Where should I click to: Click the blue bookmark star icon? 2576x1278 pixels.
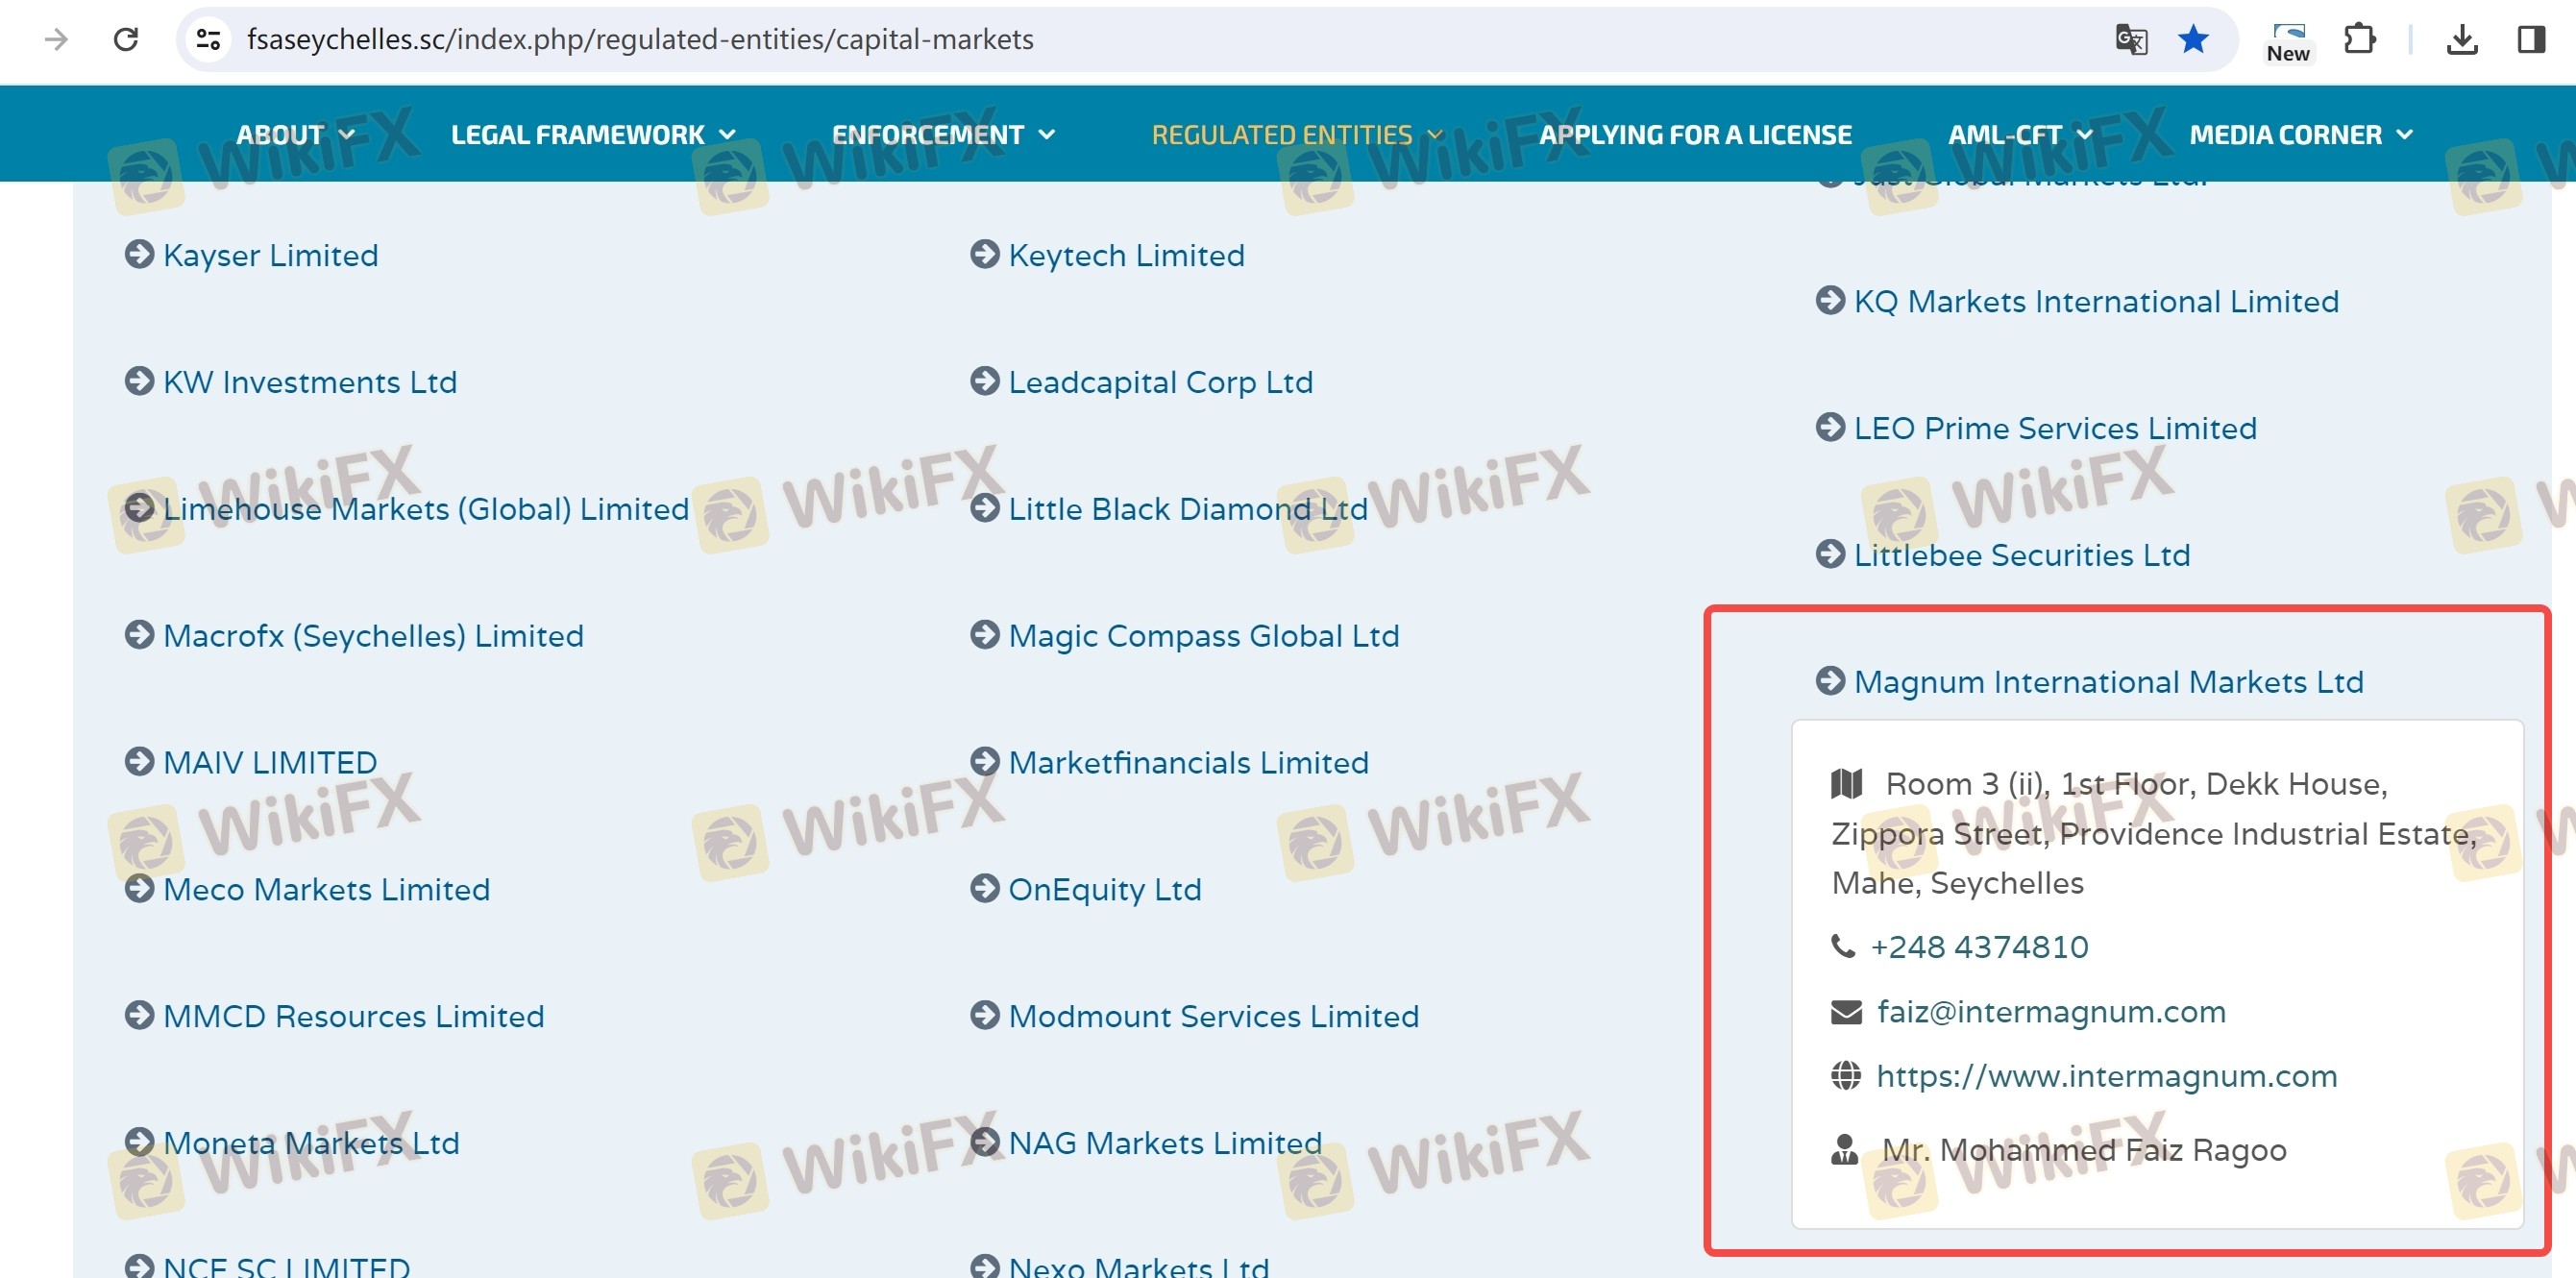[x=2193, y=39]
